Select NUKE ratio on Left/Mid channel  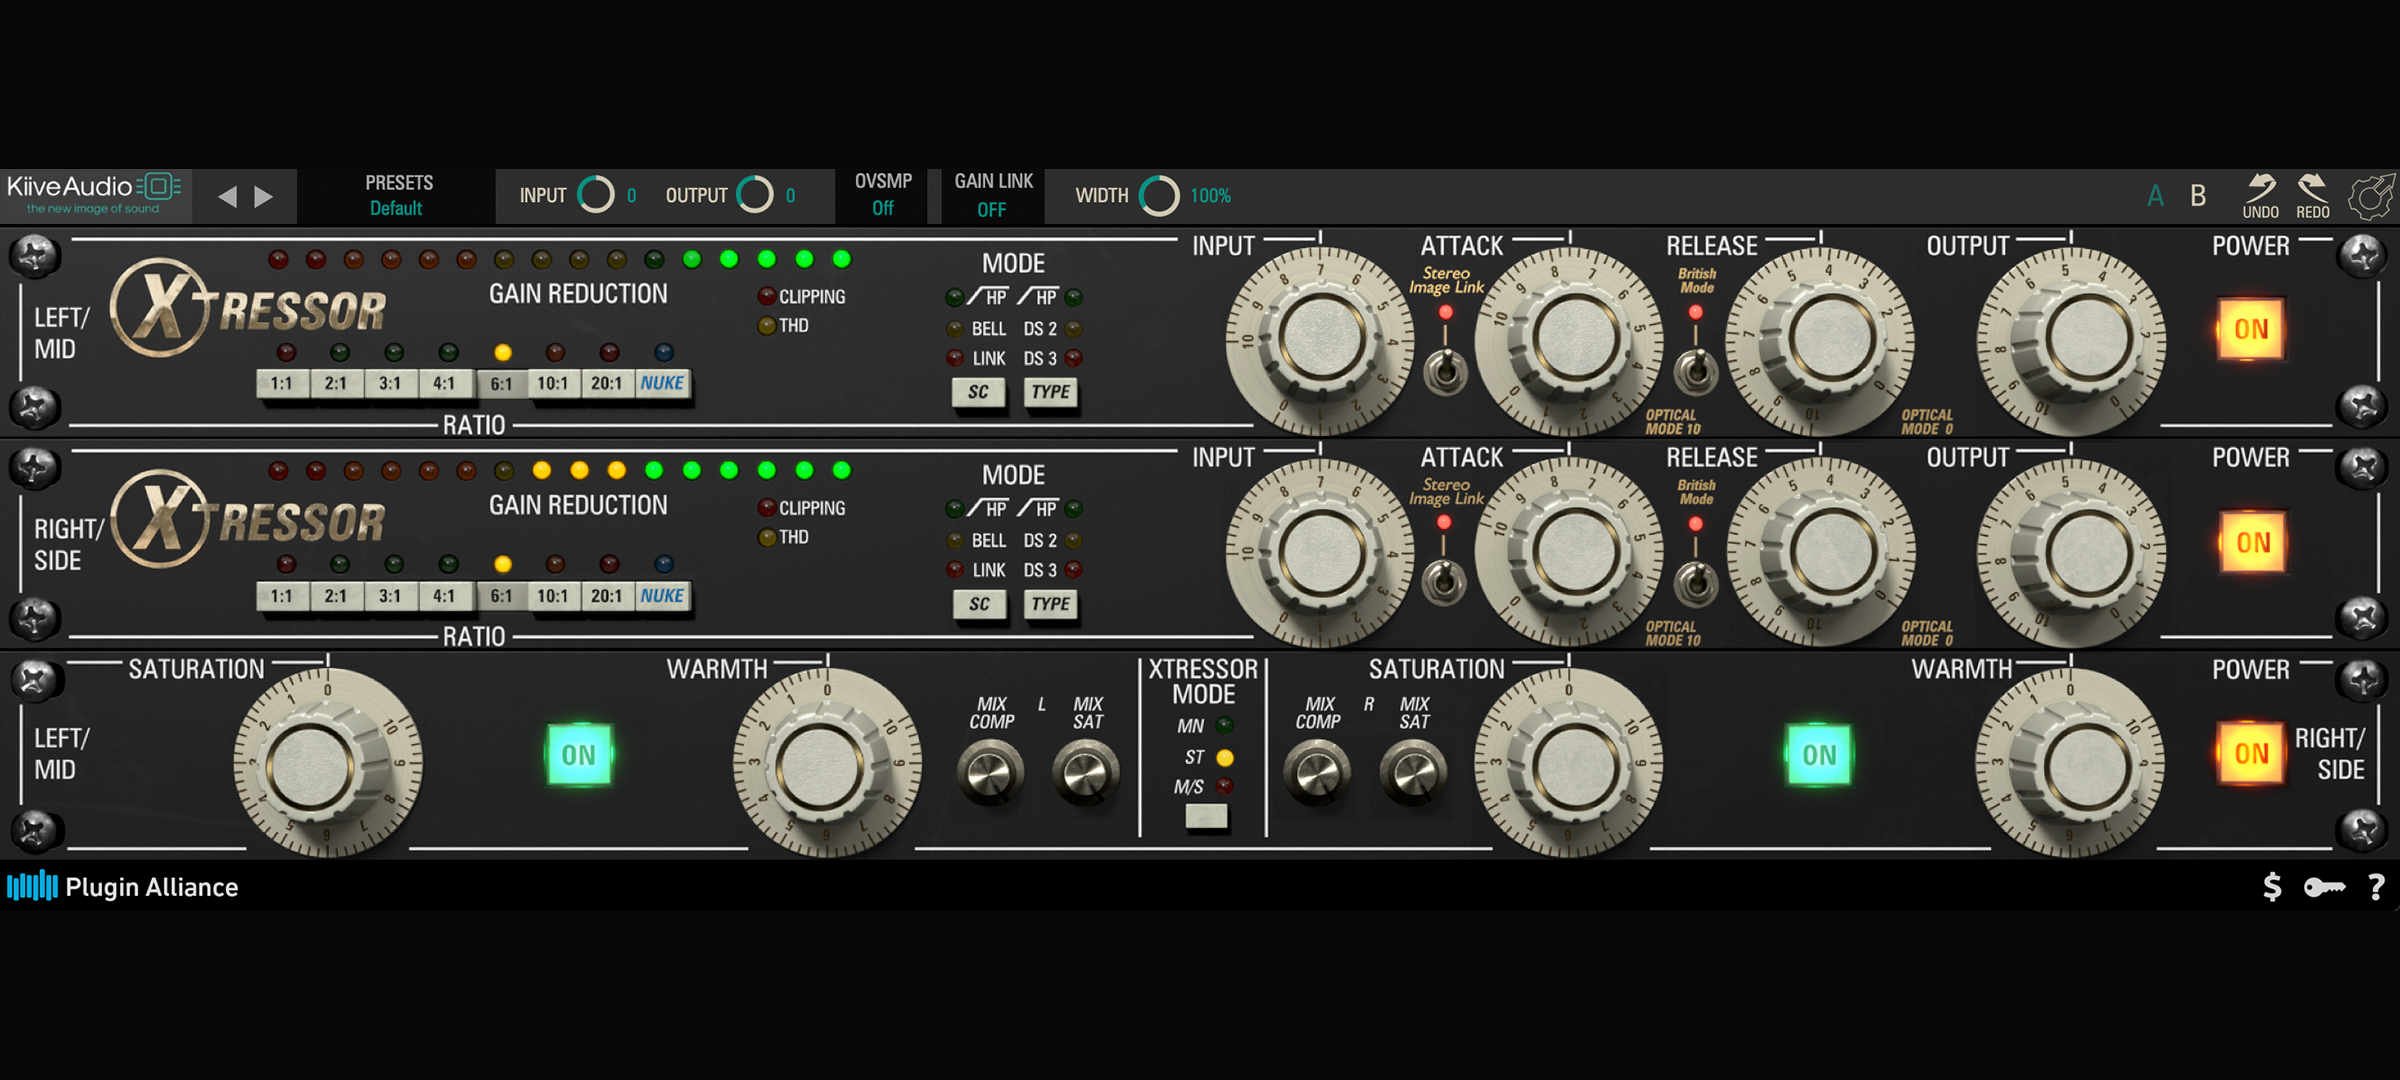point(662,384)
